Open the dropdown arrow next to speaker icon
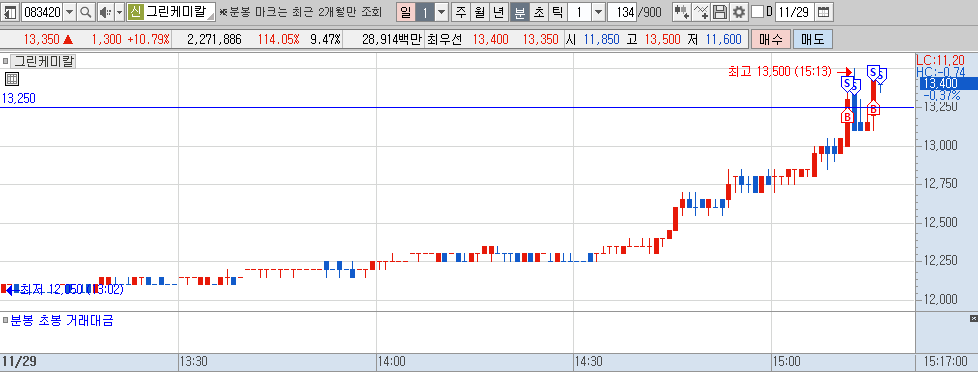 [119, 12]
